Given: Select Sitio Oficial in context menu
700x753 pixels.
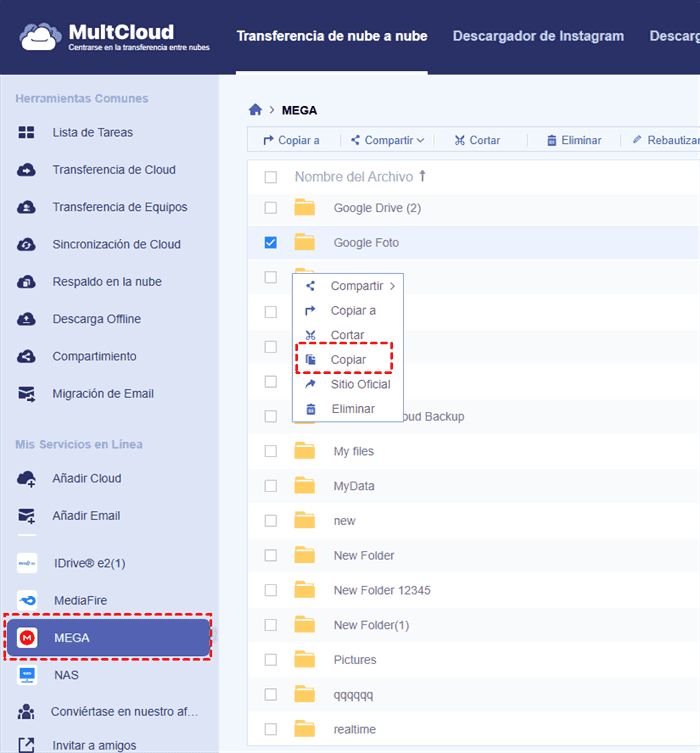Looking at the screenshot, I should 360,384.
